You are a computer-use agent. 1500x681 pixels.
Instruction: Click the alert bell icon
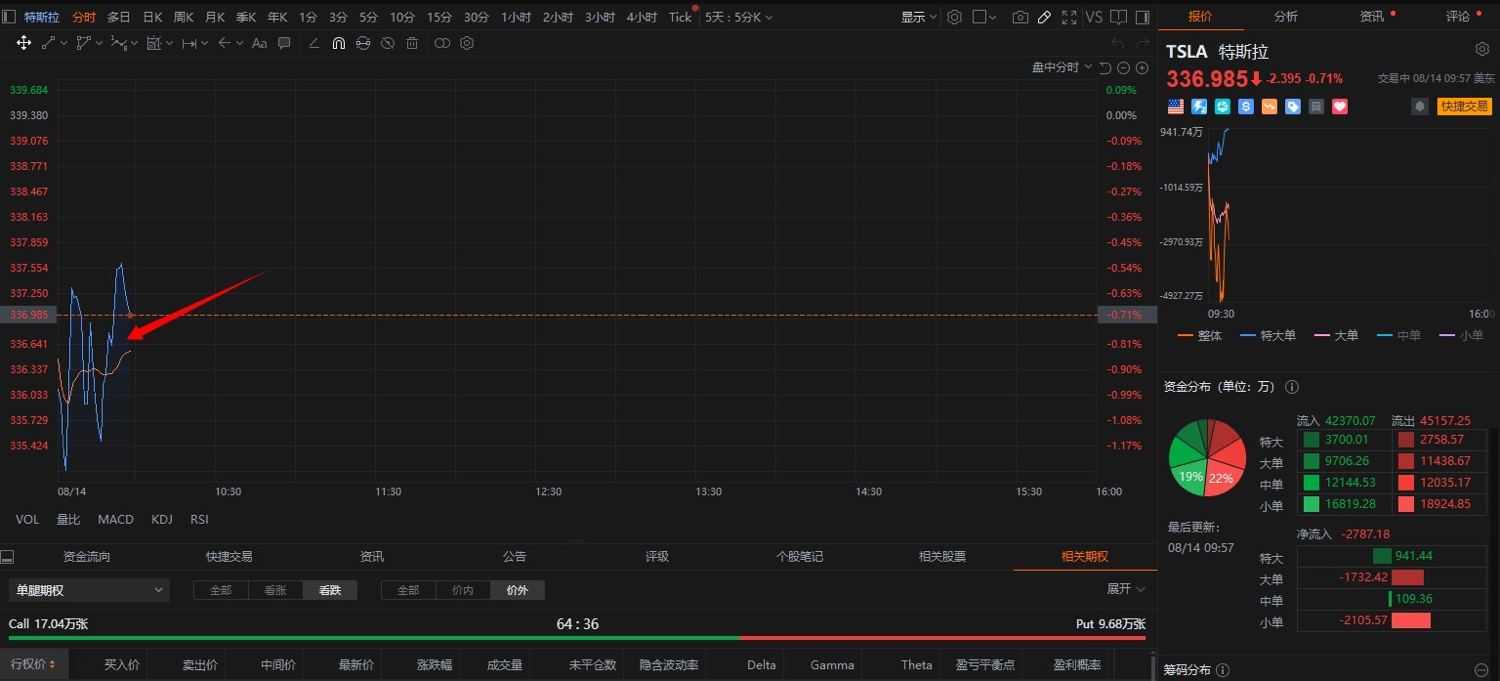(x=1419, y=106)
